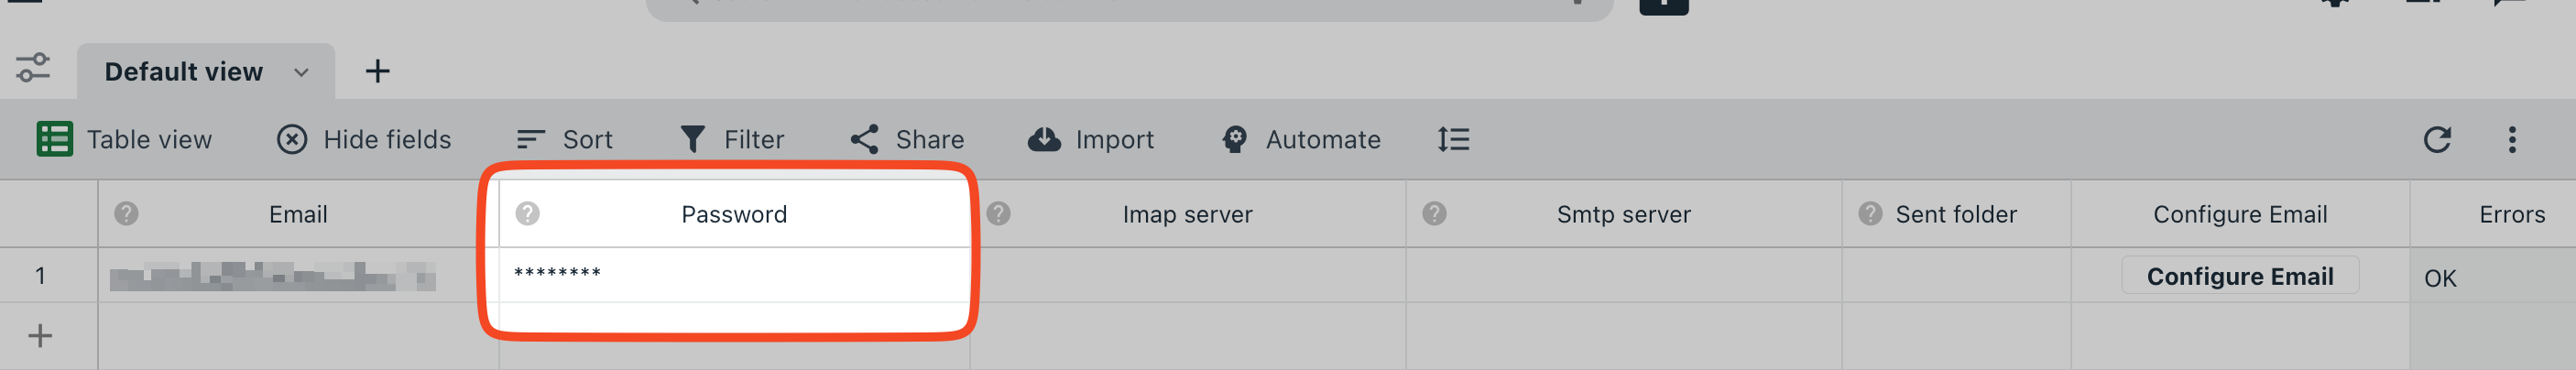The image size is (2576, 370).
Task: Open the Sort options
Action: [x=564, y=139]
